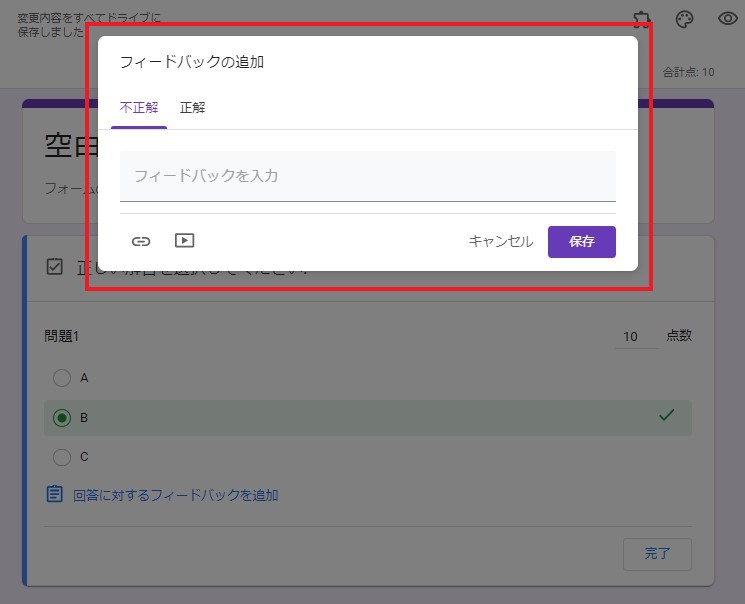Switch to the 正解 tab
This screenshot has width=745, height=604.
(192, 108)
